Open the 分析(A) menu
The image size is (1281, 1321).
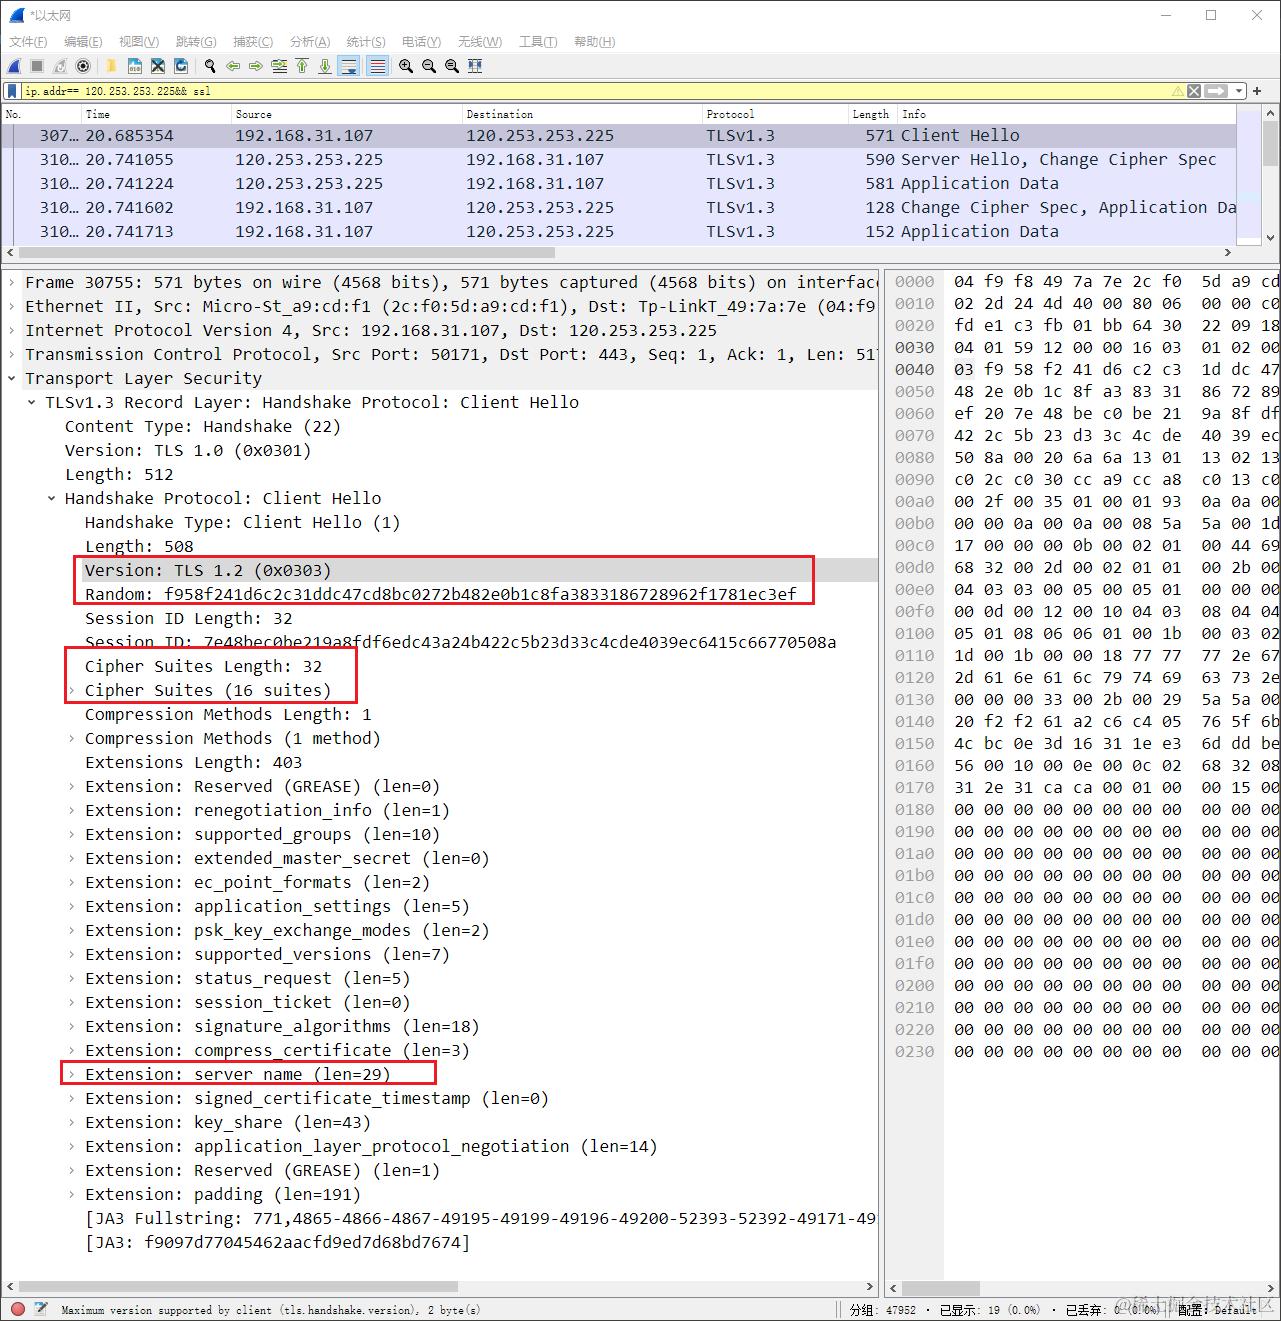coord(309,42)
